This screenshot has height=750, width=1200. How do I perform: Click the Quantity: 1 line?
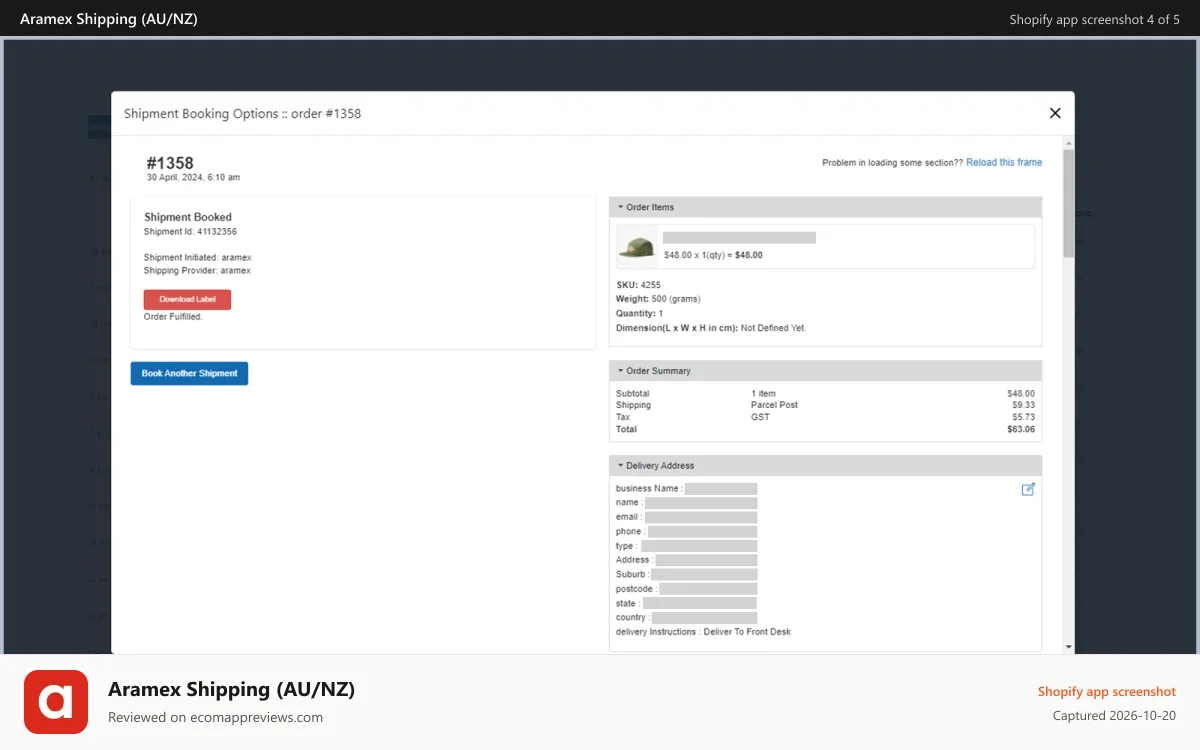(x=640, y=314)
